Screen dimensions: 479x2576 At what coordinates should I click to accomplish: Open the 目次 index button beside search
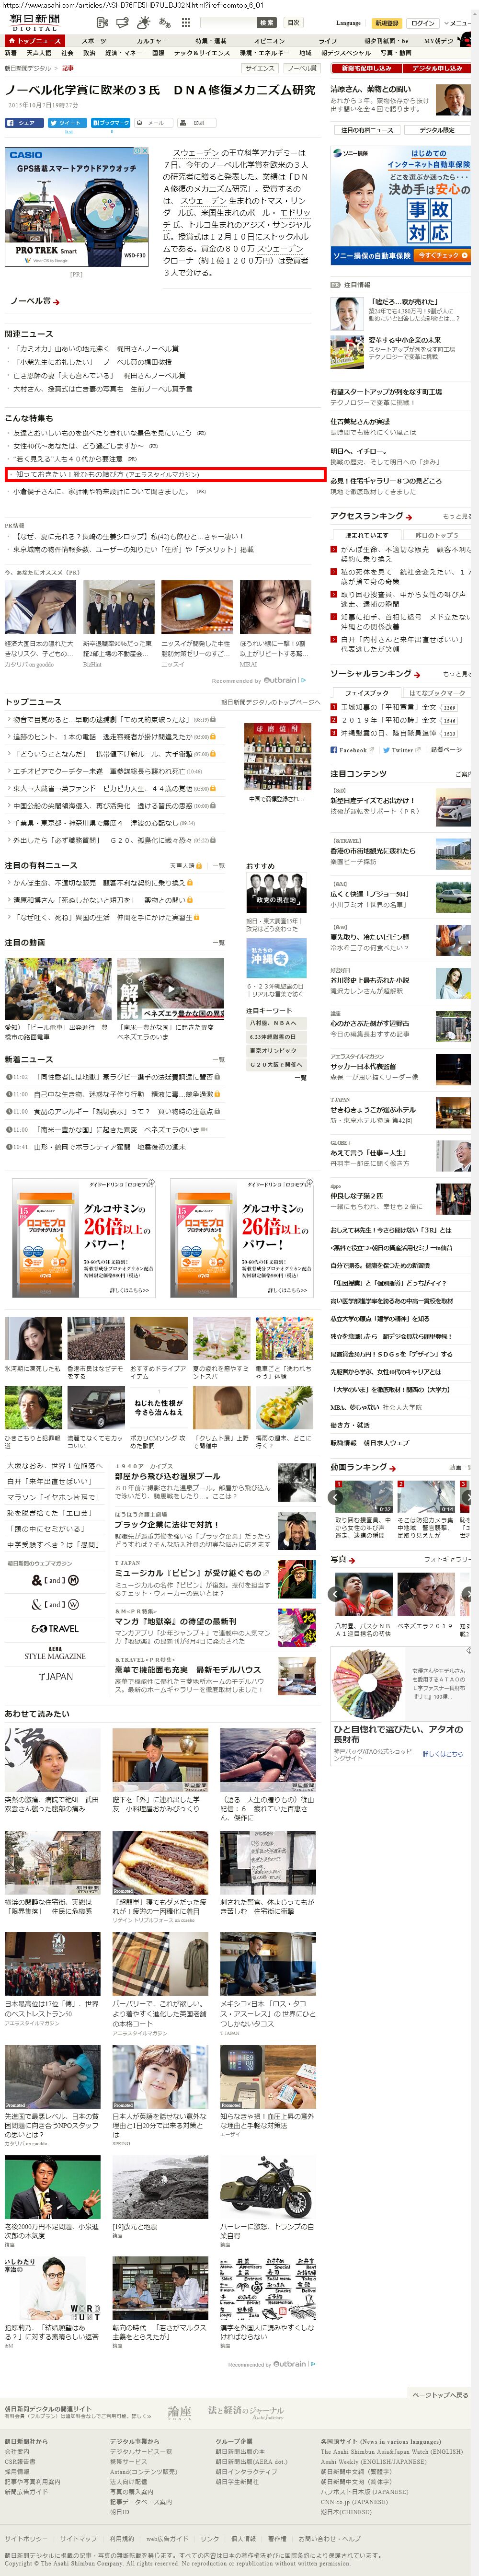click(x=293, y=22)
